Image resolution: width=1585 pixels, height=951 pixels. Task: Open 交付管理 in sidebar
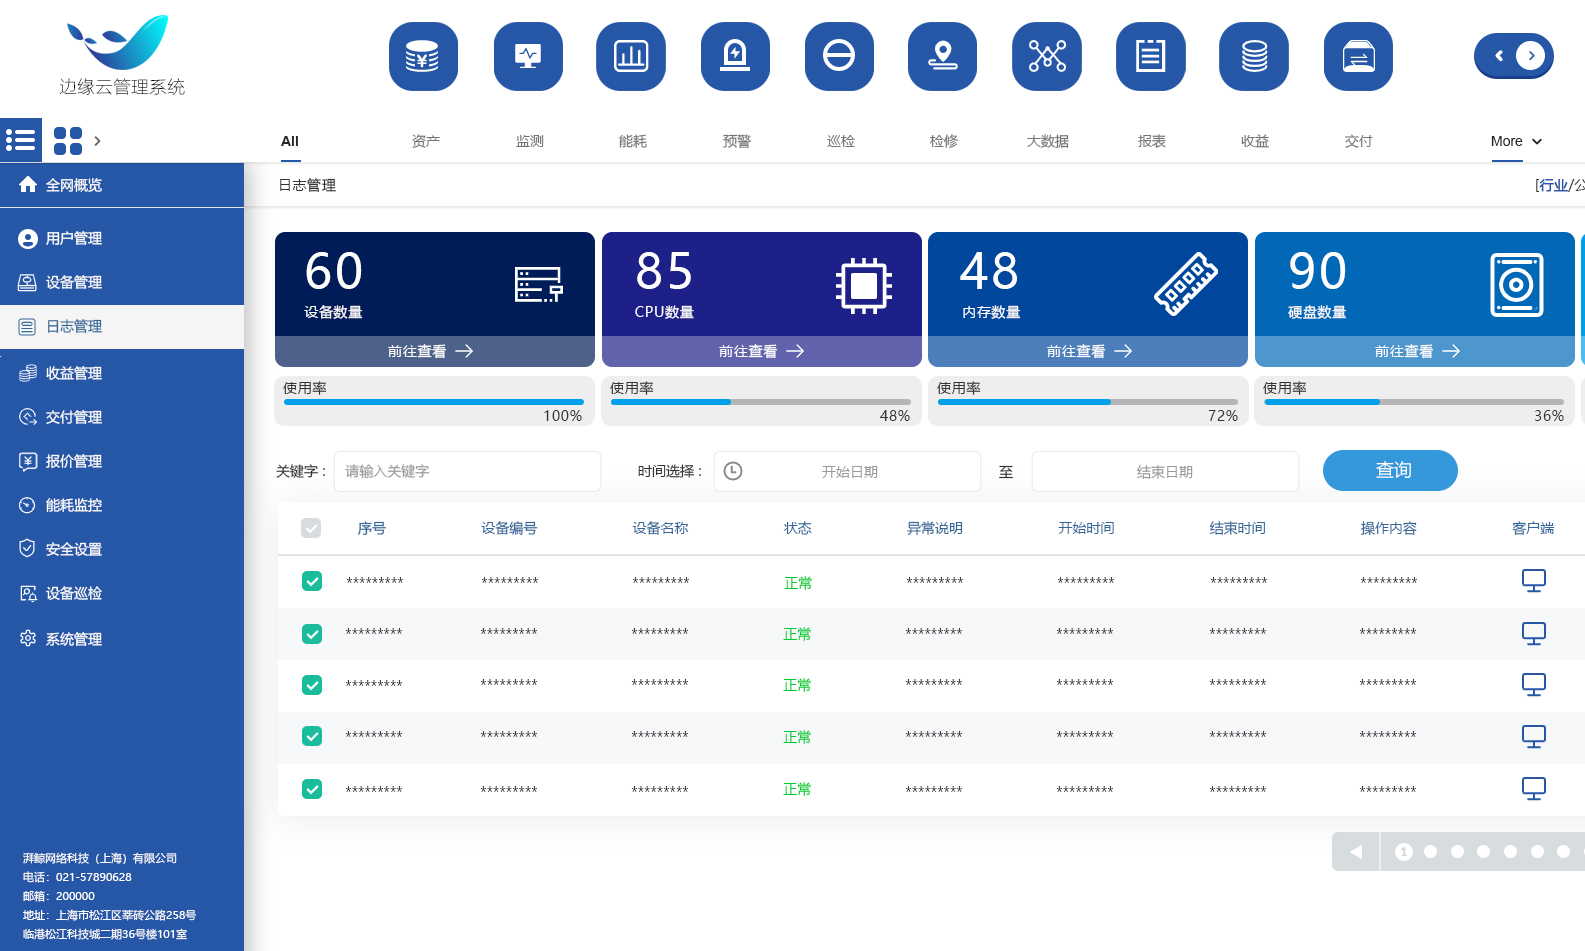pos(122,417)
